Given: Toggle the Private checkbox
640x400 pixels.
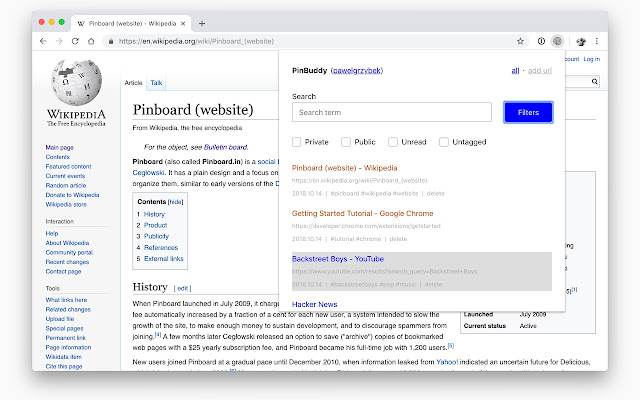Looking at the screenshot, I should coord(297,142).
